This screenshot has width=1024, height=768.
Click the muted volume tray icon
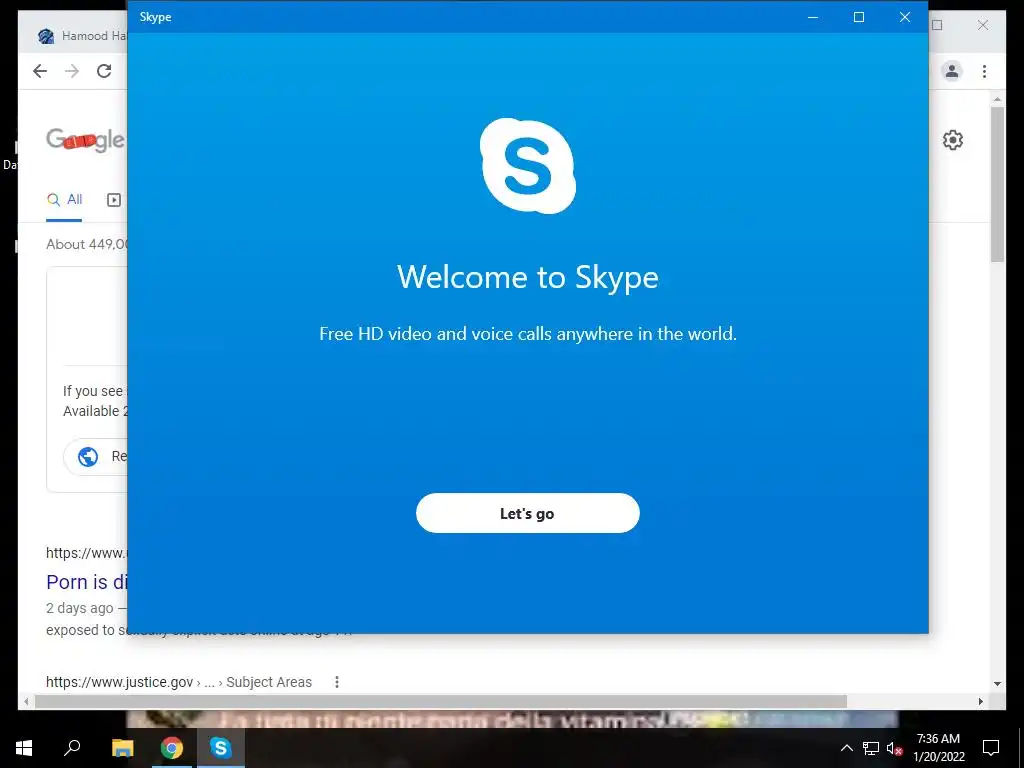point(894,748)
